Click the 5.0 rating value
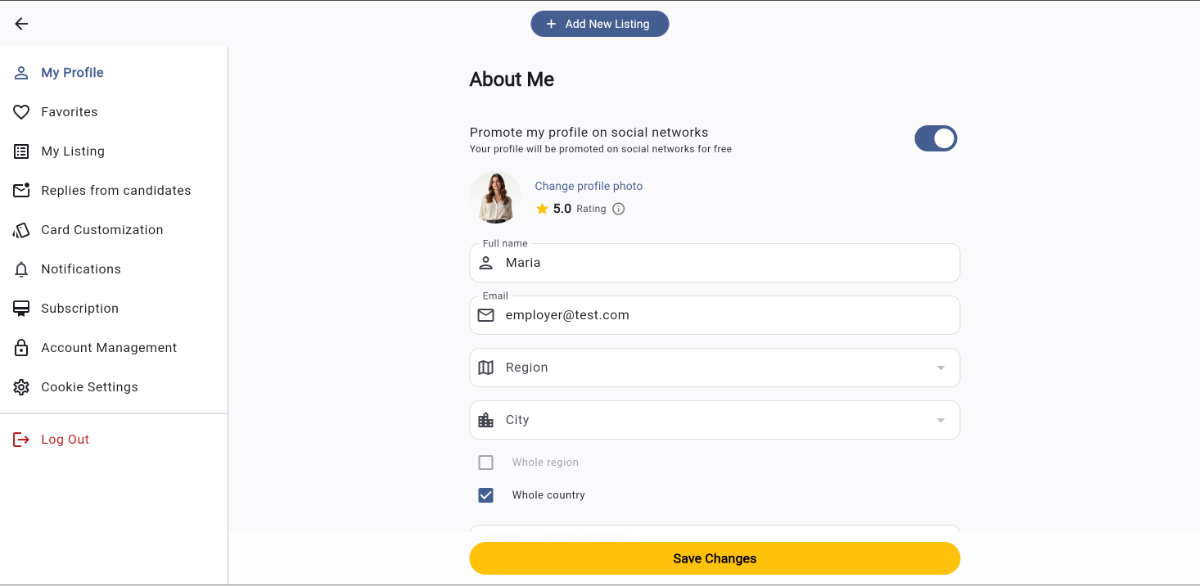 [x=562, y=209]
